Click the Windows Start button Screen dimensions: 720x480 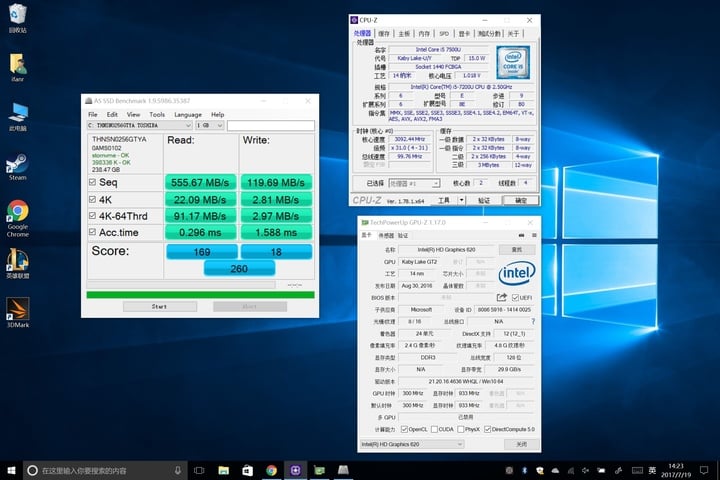tap(11, 470)
